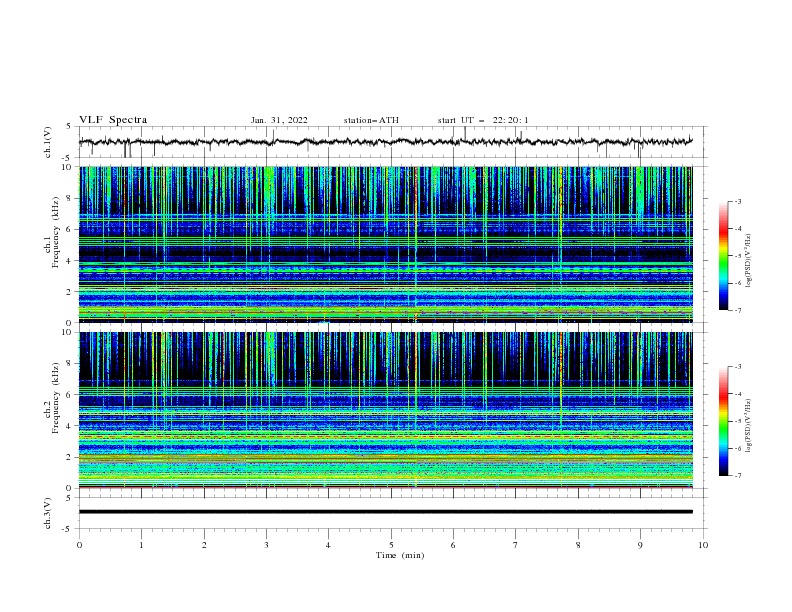Click the "VLF Spectra" plot title
The height and width of the screenshot is (612, 792).
click(x=113, y=120)
